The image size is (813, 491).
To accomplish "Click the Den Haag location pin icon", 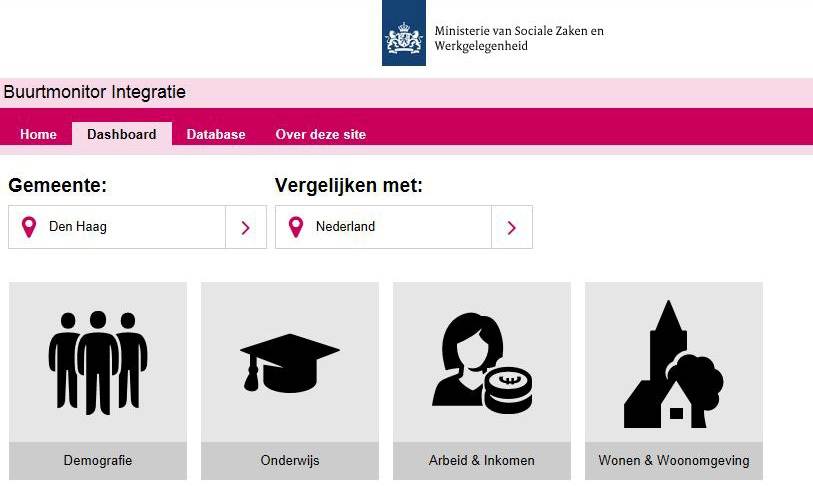I will (29, 227).
